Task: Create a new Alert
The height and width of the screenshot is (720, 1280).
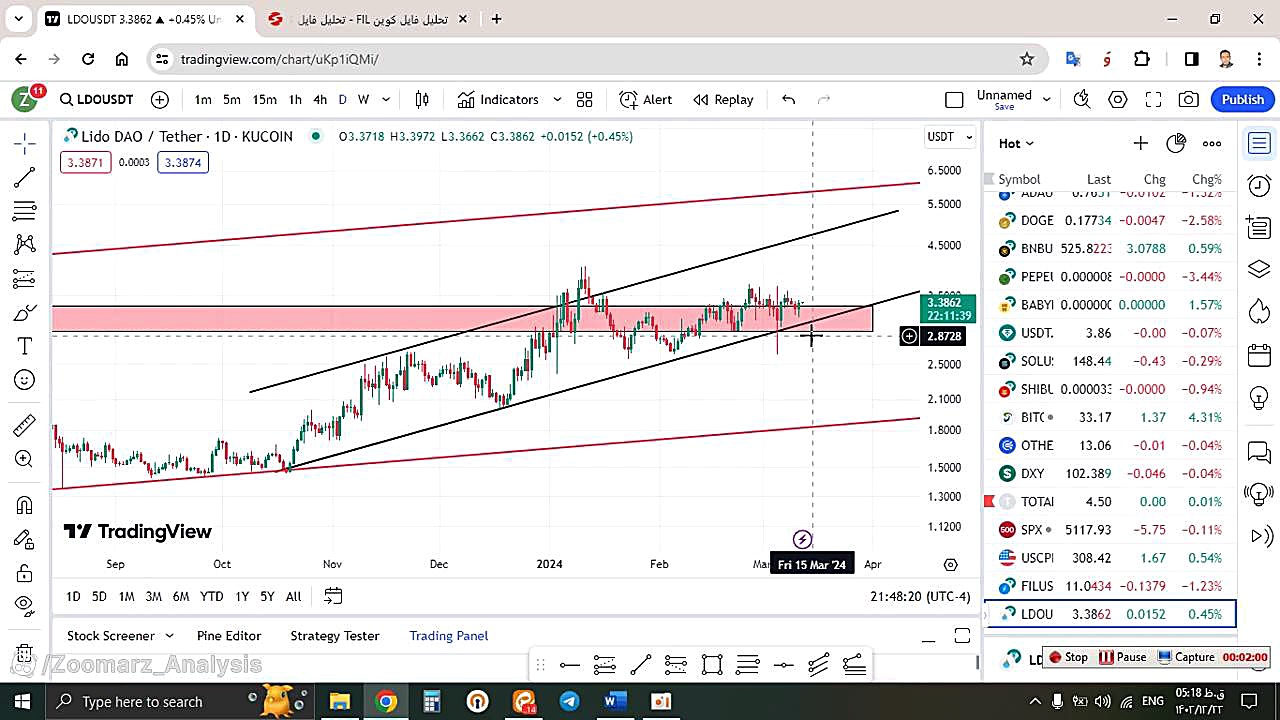Action: [646, 99]
